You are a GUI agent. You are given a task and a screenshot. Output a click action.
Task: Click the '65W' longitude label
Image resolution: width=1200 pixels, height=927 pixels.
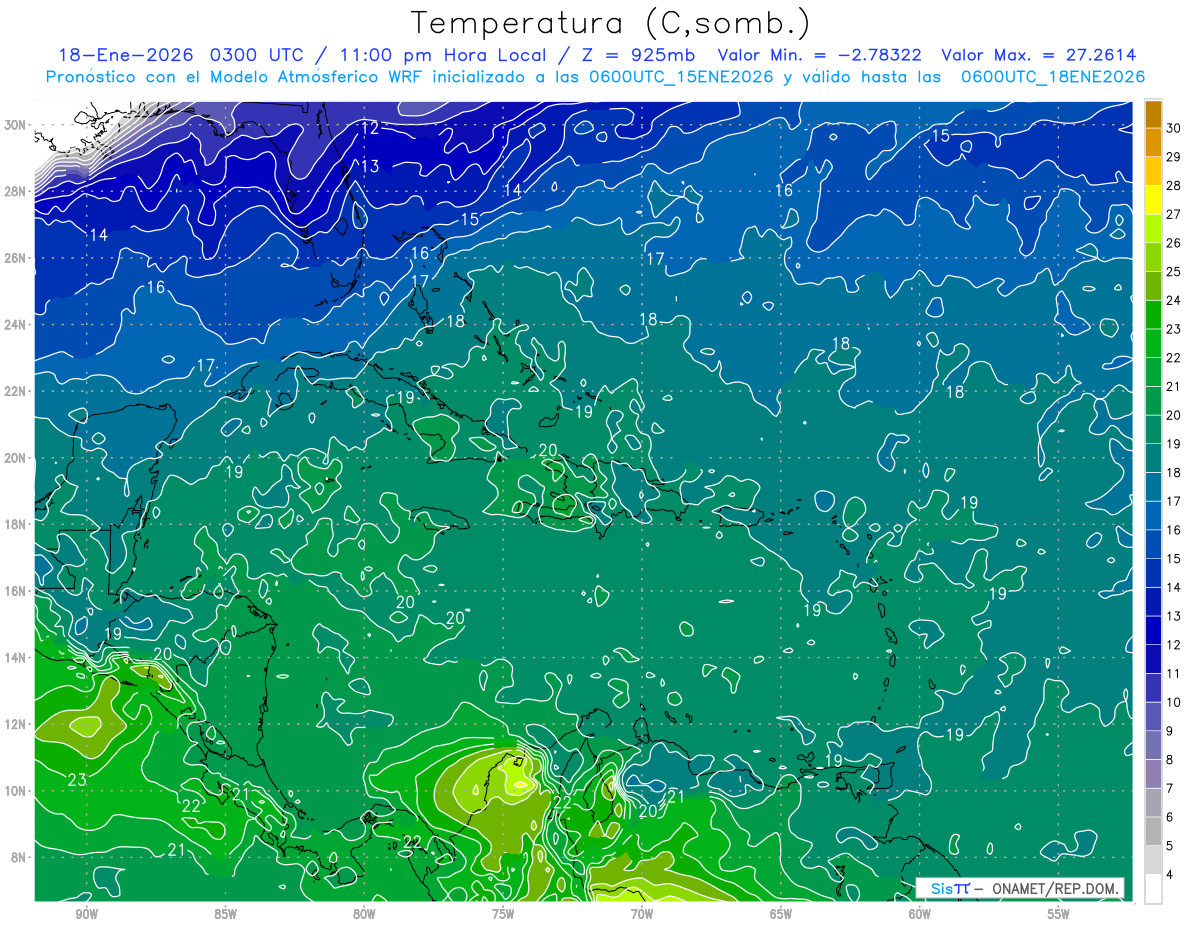[781, 914]
